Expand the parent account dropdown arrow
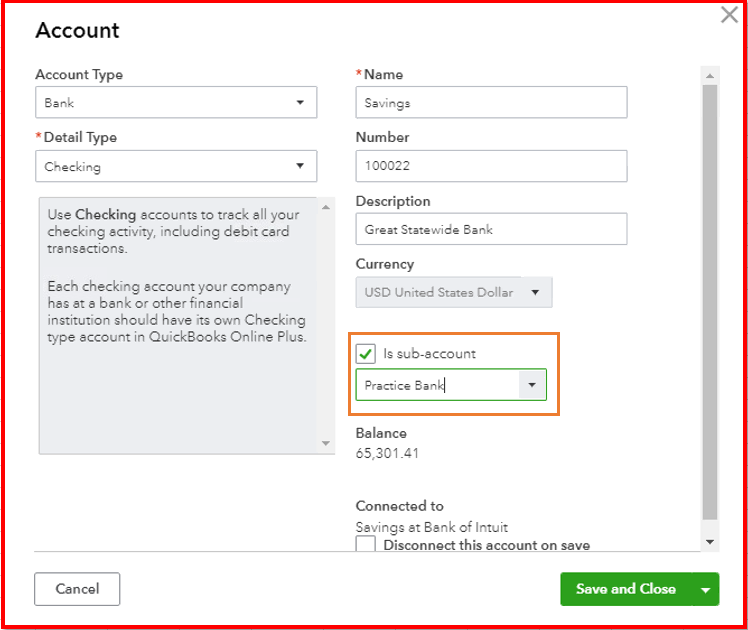 pos(532,385)
